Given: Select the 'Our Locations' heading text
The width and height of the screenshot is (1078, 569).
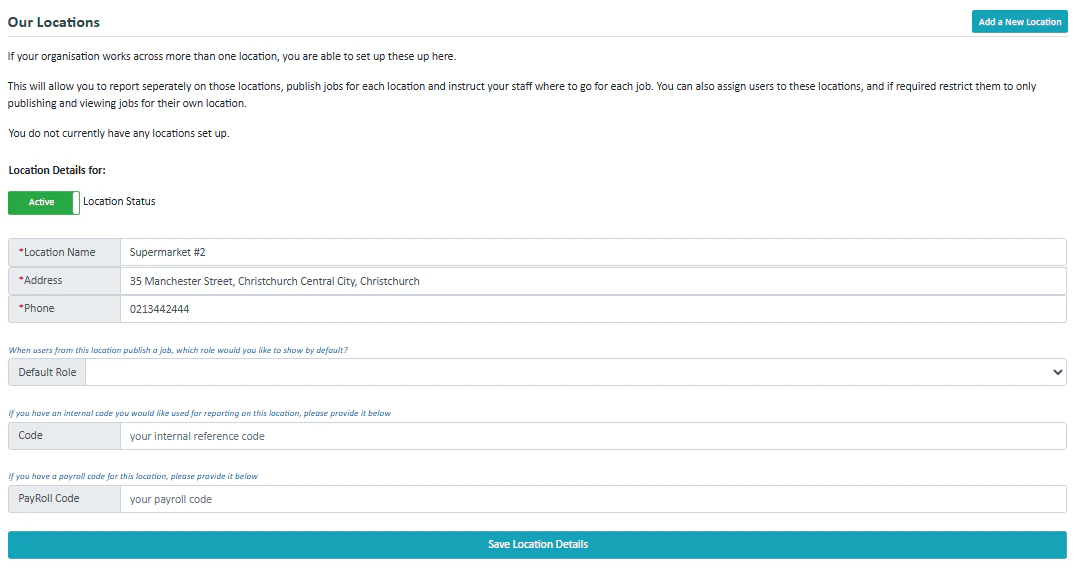Looking at the screenshot, I should click(x=54, y=23).
